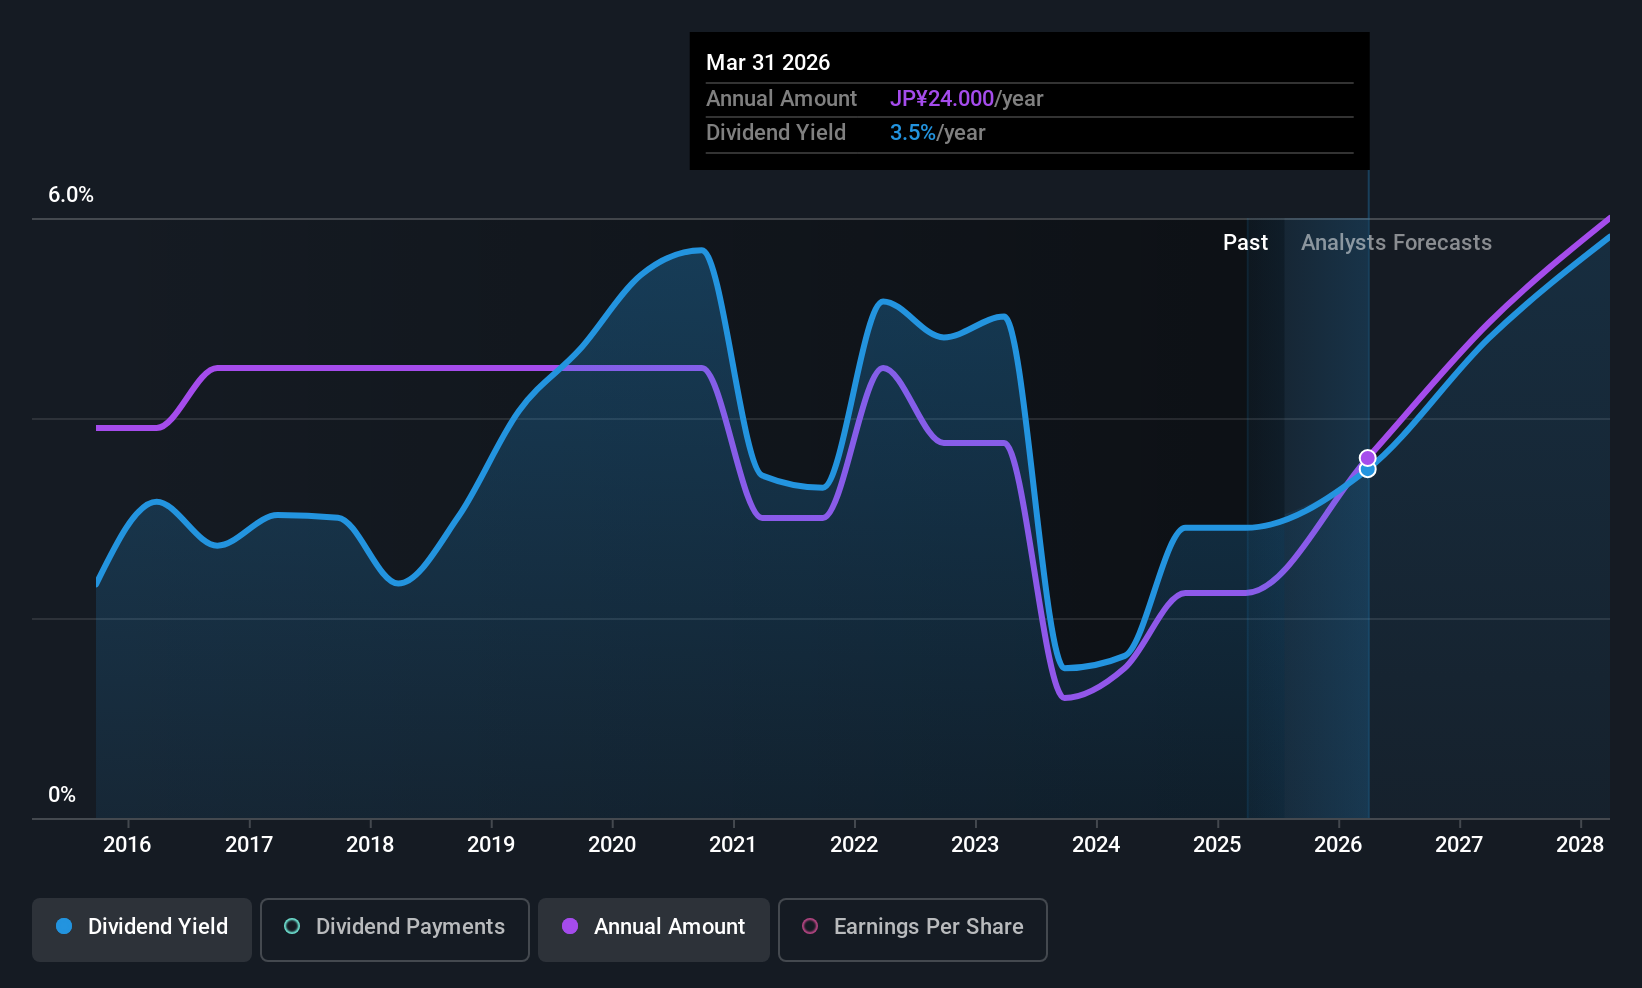Viewport: 1642px width, 988px height.
Task: Enable the Dividend Payments legend series
Action: [395, 930]
